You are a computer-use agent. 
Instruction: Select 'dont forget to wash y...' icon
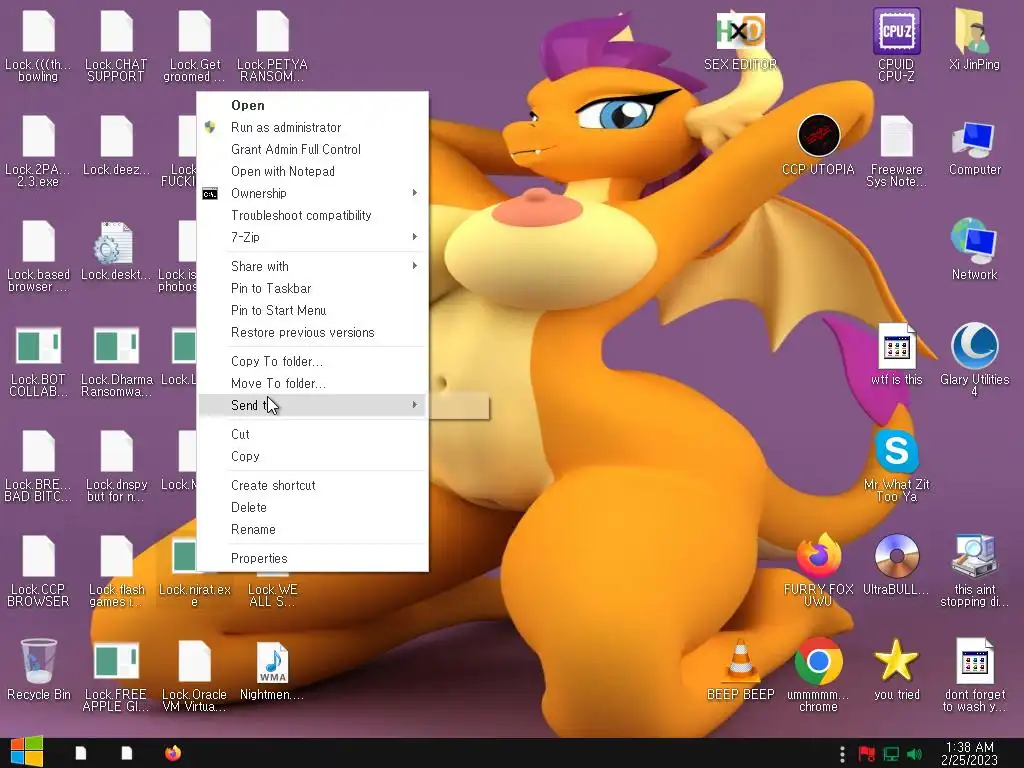coord(974,661)
